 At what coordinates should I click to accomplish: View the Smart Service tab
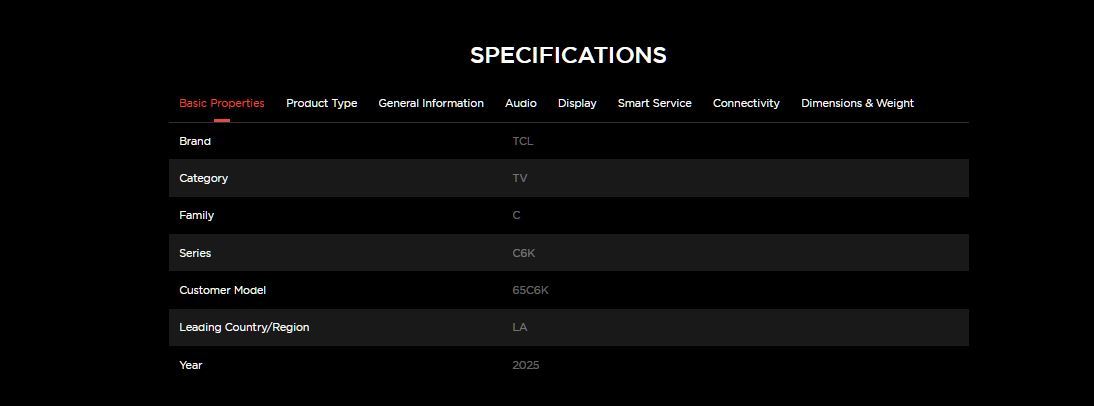coord(654,103)
